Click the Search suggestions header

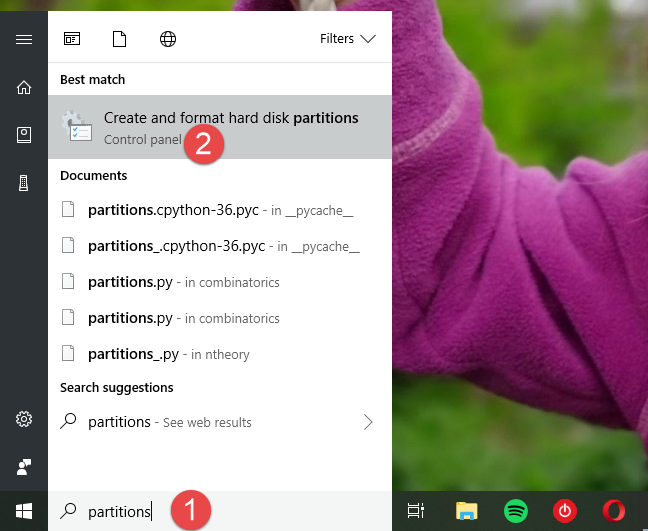117,388
